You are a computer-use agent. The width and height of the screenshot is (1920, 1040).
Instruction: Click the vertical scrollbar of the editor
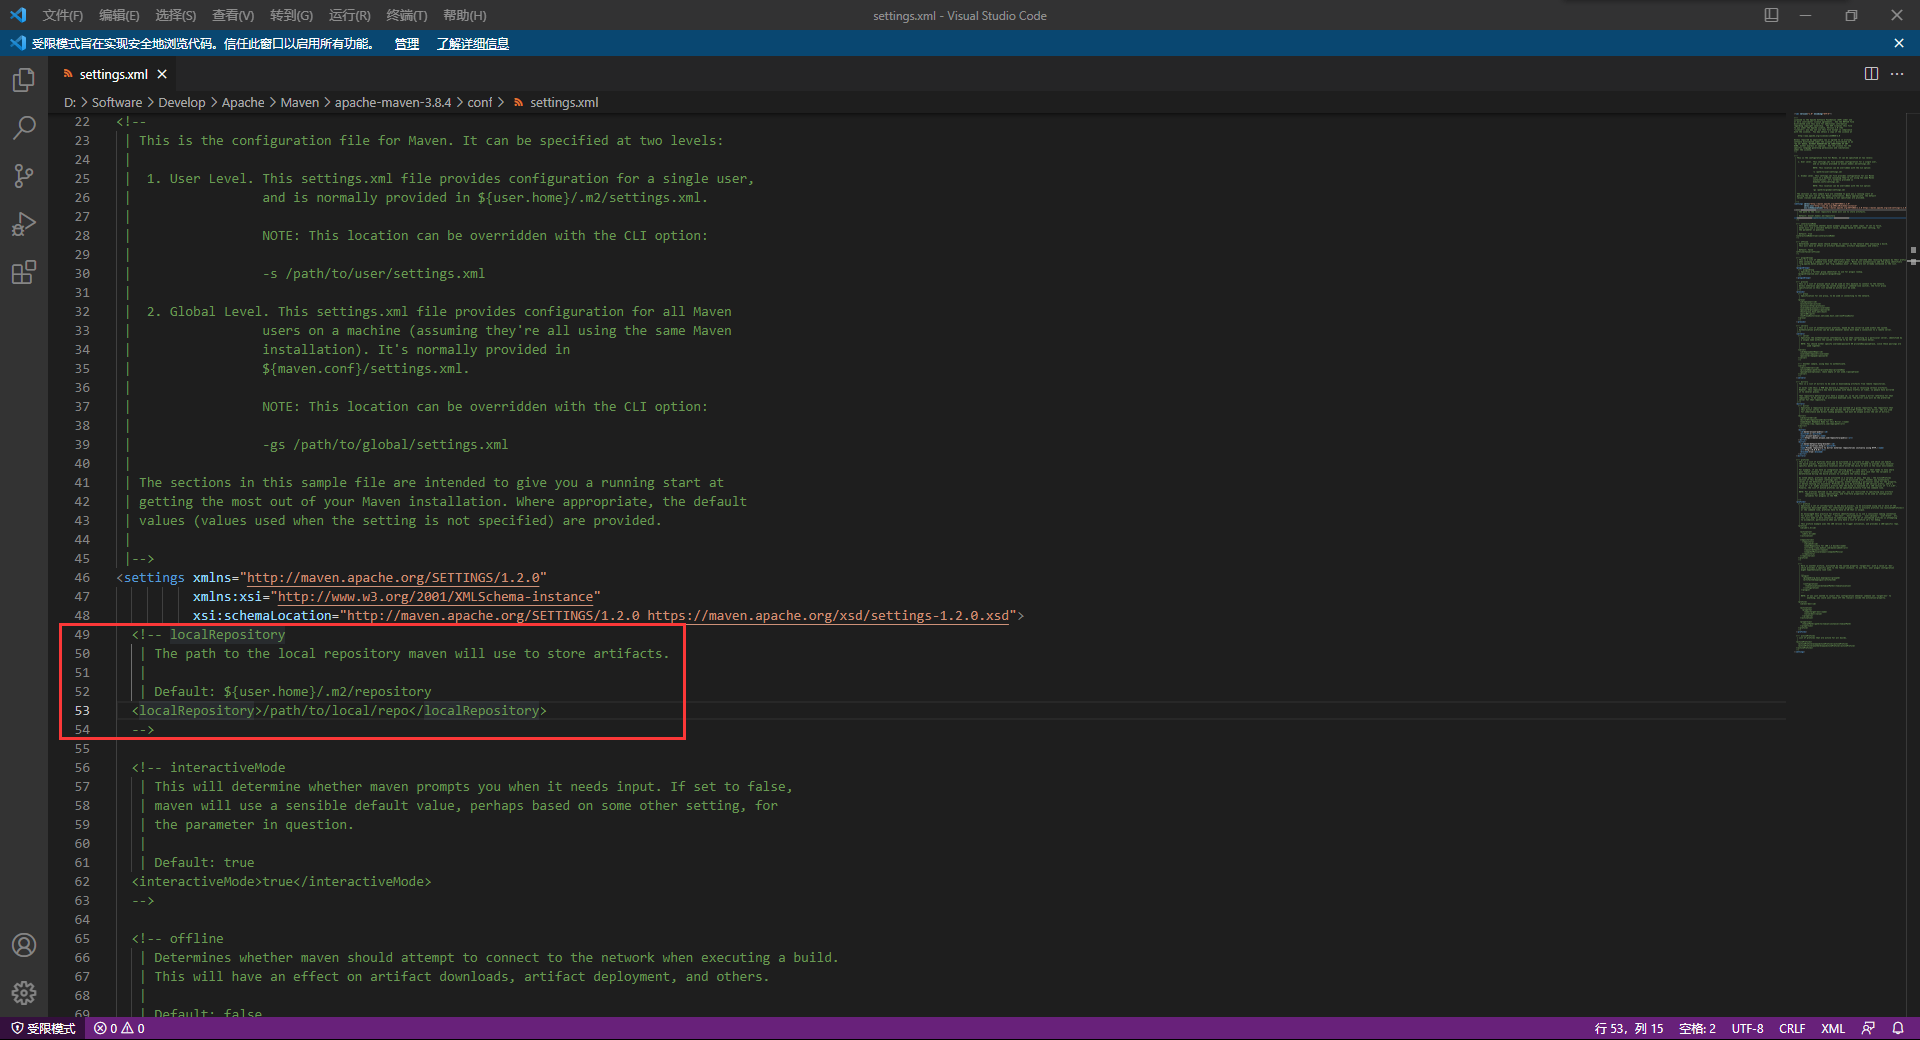[1913, 565]
